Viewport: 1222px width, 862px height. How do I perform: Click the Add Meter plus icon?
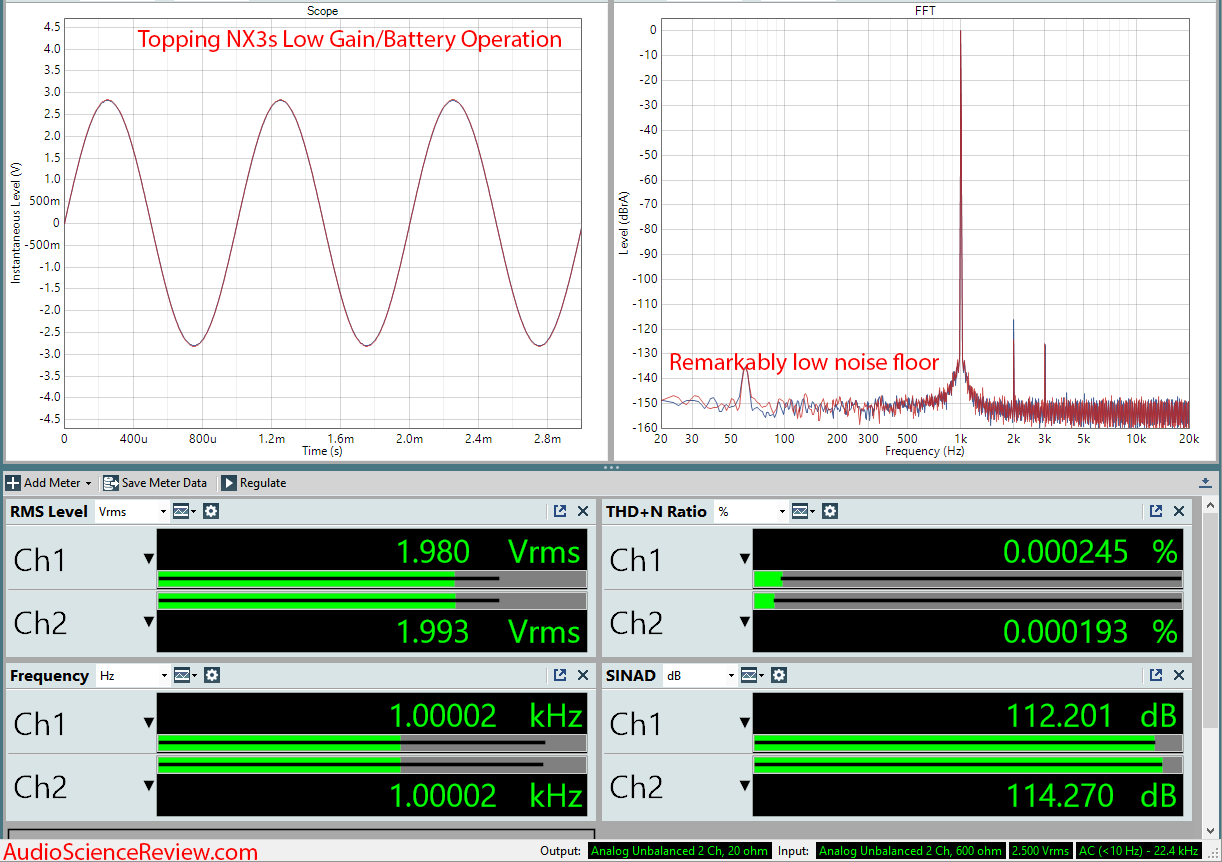[x=13, y=483]
